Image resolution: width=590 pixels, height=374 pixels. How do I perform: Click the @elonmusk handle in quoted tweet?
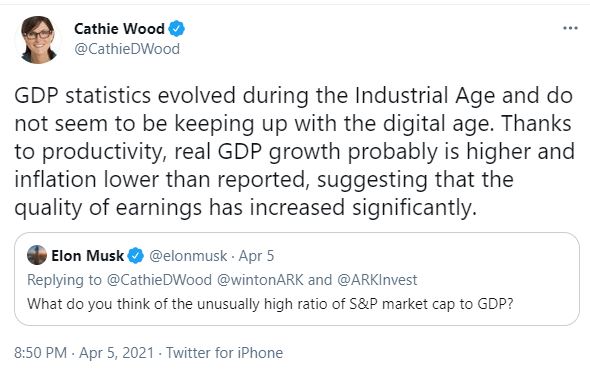[188, 256]
